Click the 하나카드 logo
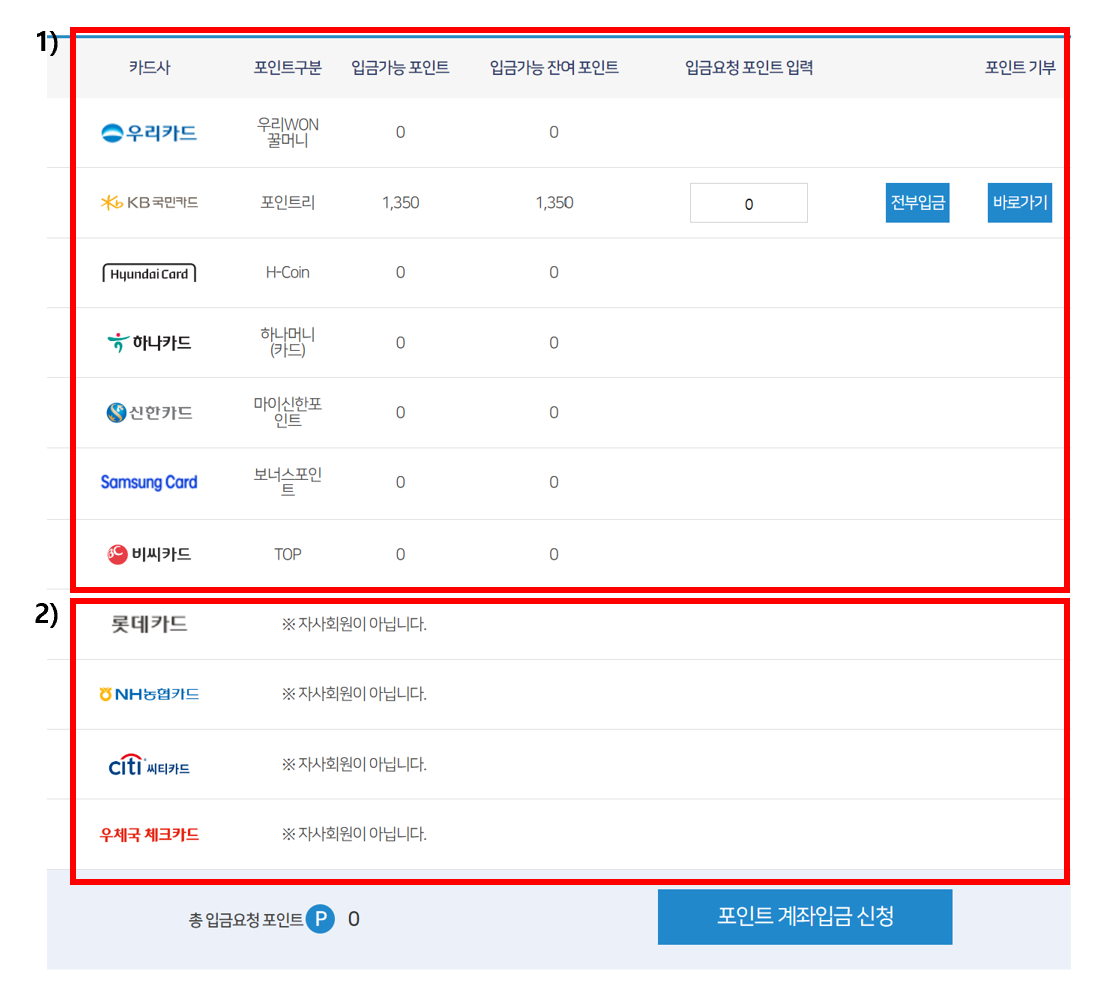The height and width of the screenshot is (996, 1096). [149, 342]
